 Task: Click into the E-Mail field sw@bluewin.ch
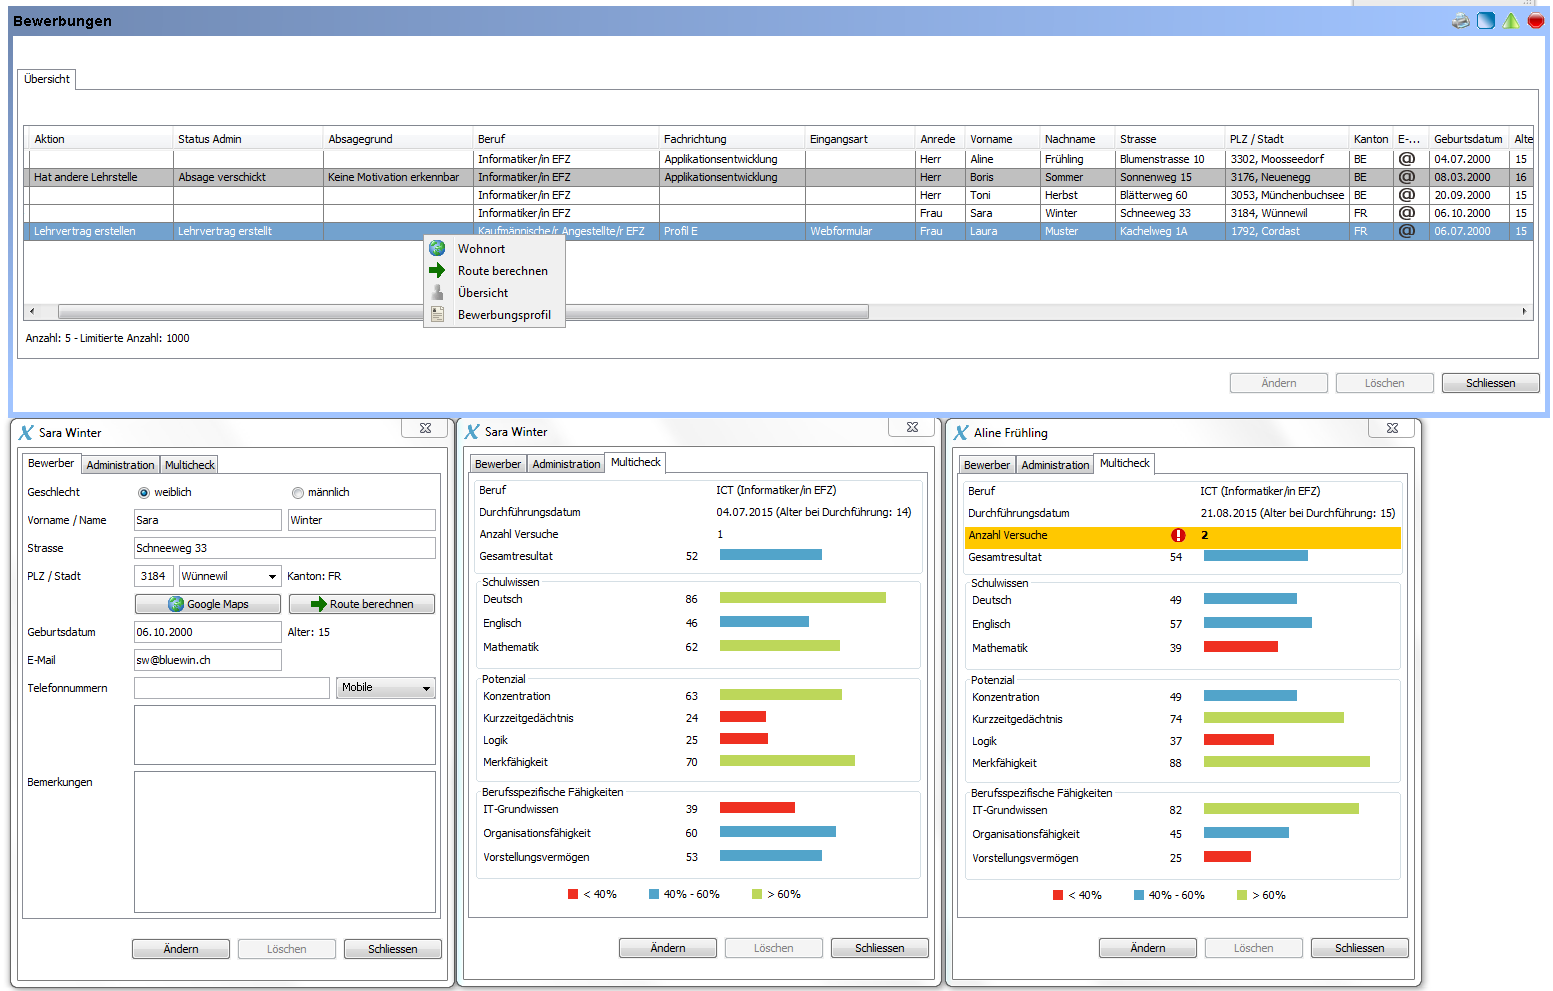(x=208, y=660)
